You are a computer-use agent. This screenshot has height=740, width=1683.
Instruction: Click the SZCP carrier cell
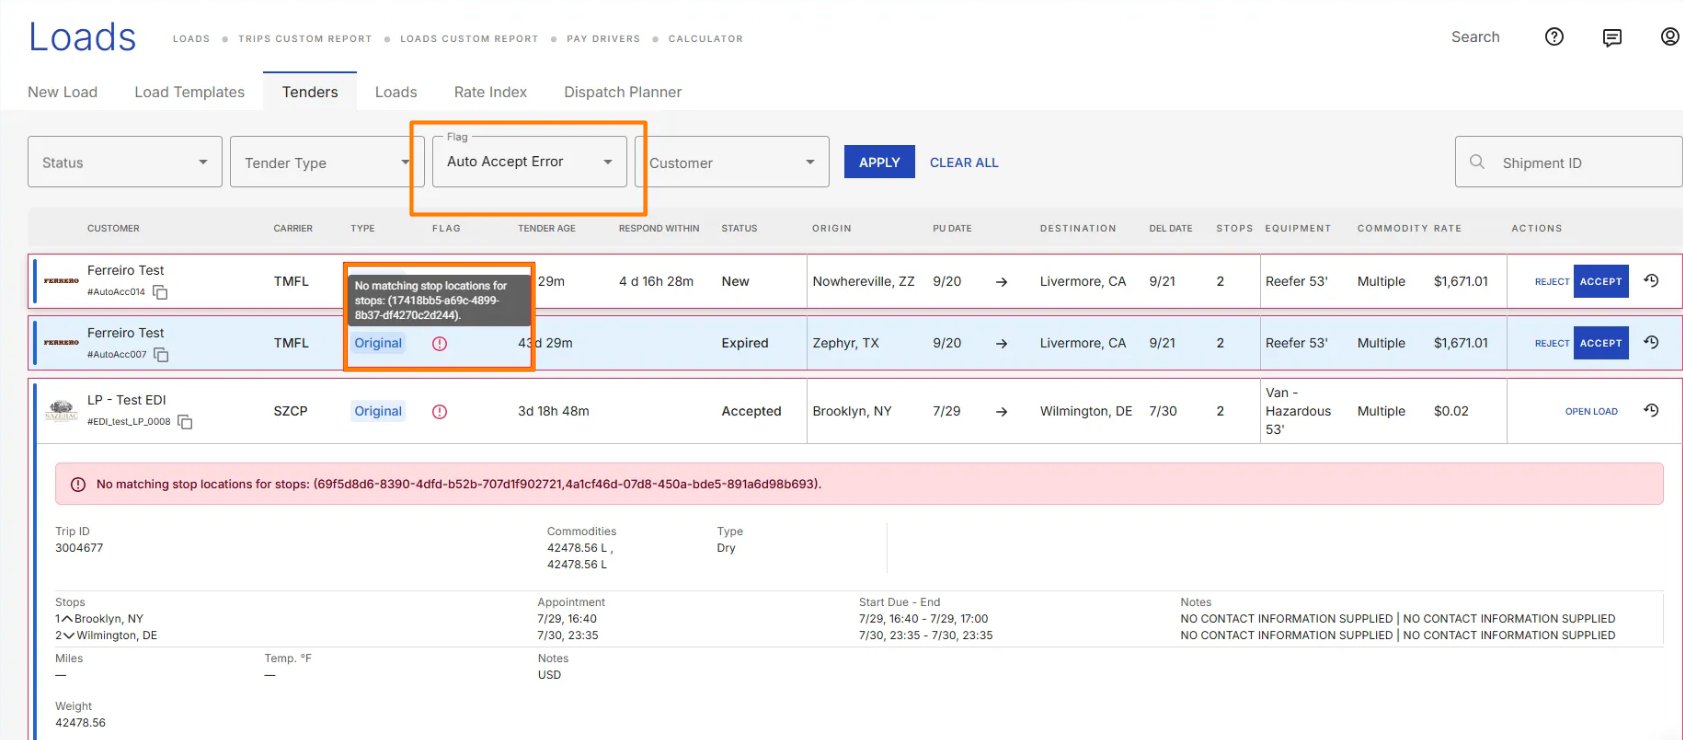pyautogui.click(x=291, y=411)
